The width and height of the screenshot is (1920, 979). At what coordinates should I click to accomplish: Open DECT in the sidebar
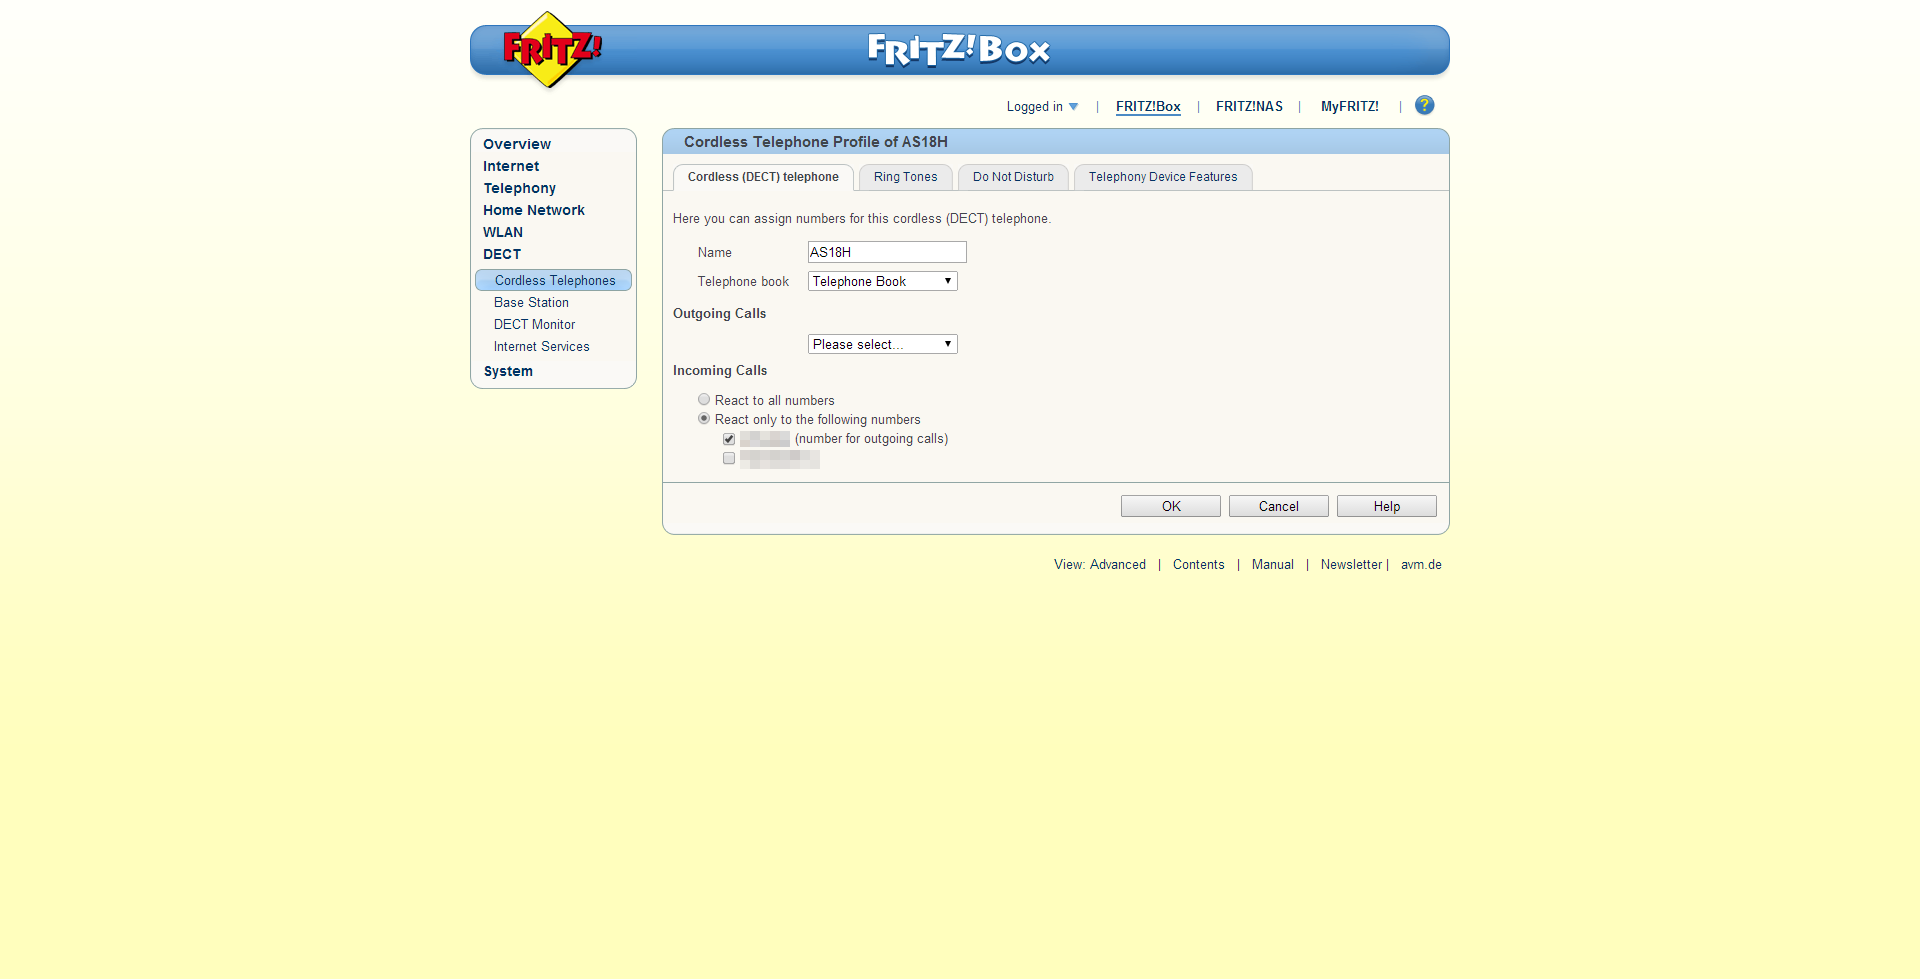502,254
